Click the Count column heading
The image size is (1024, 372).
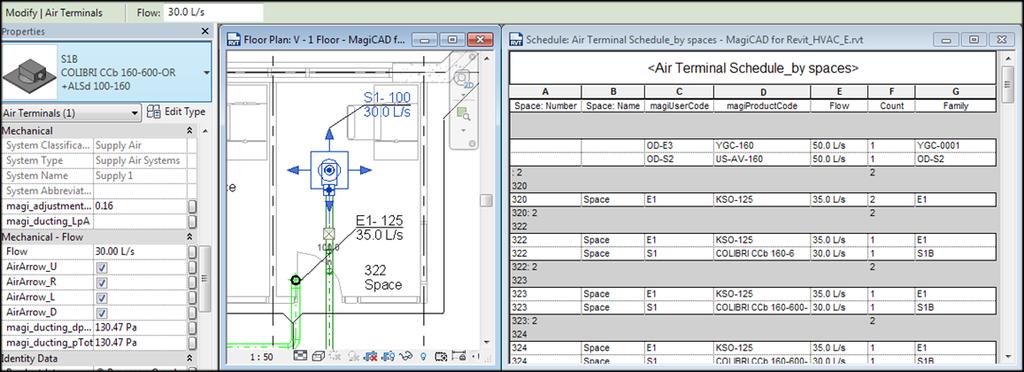(891, 106)
